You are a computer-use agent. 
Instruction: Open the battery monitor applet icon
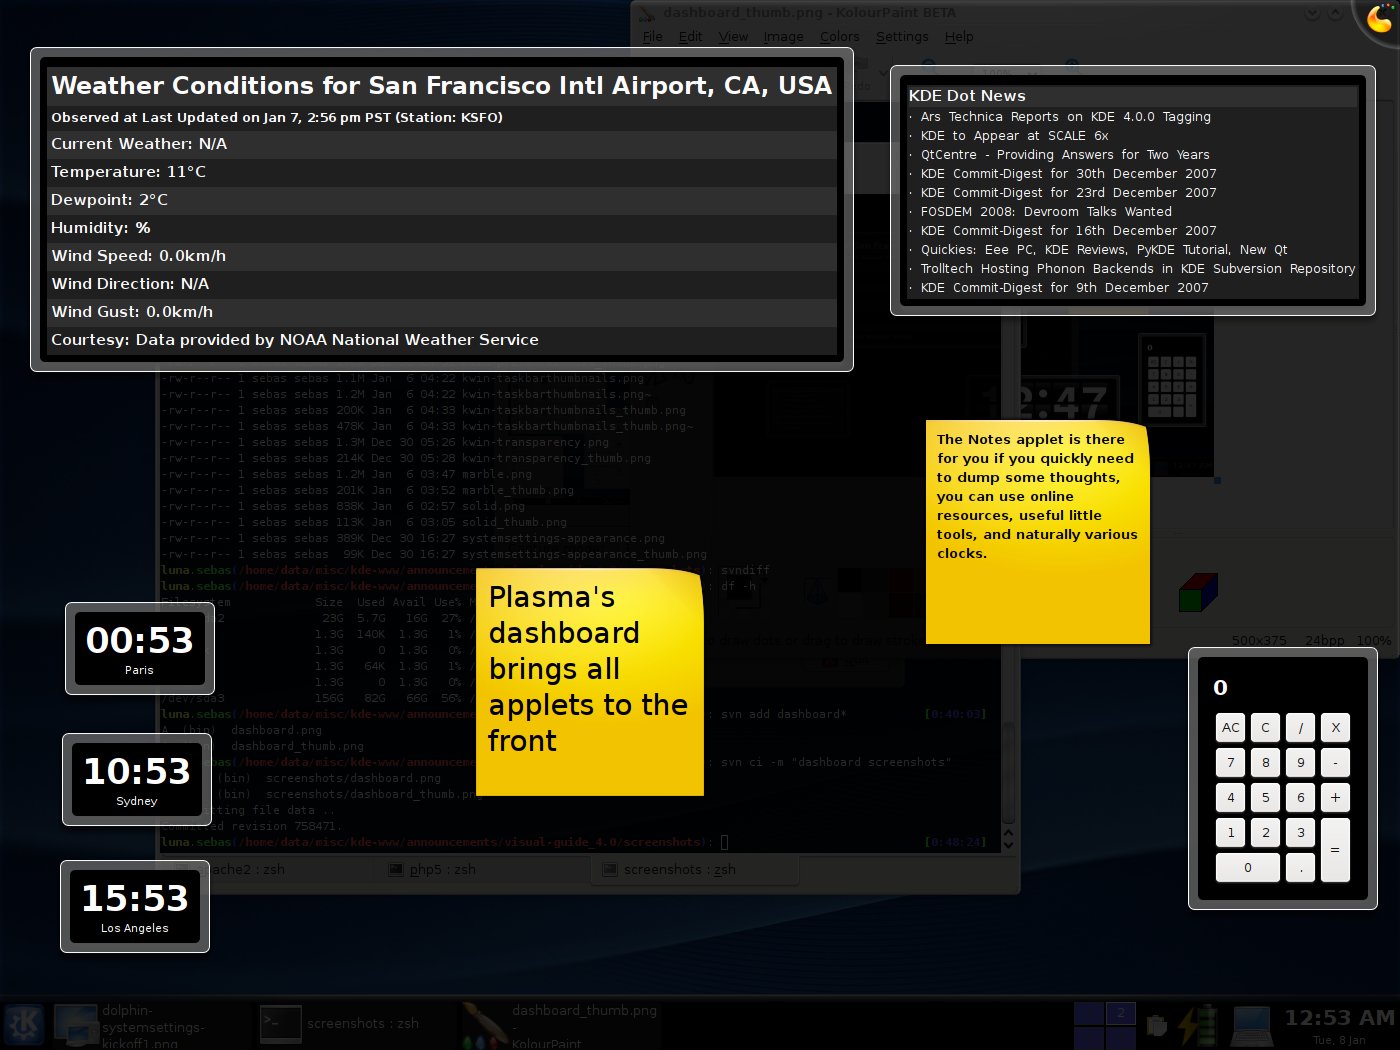1197,1026
